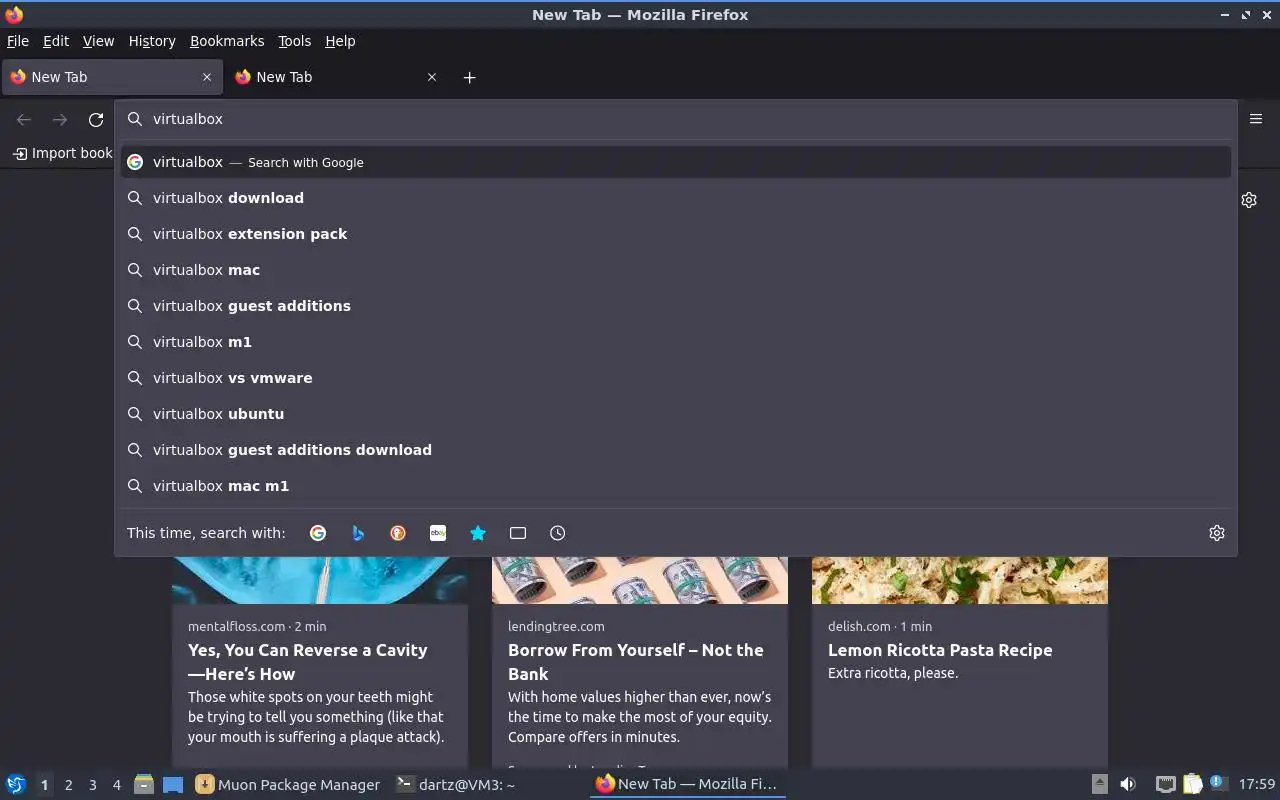Switch to workspace 4 in pager
The image size is (1280, 800).
117,785
